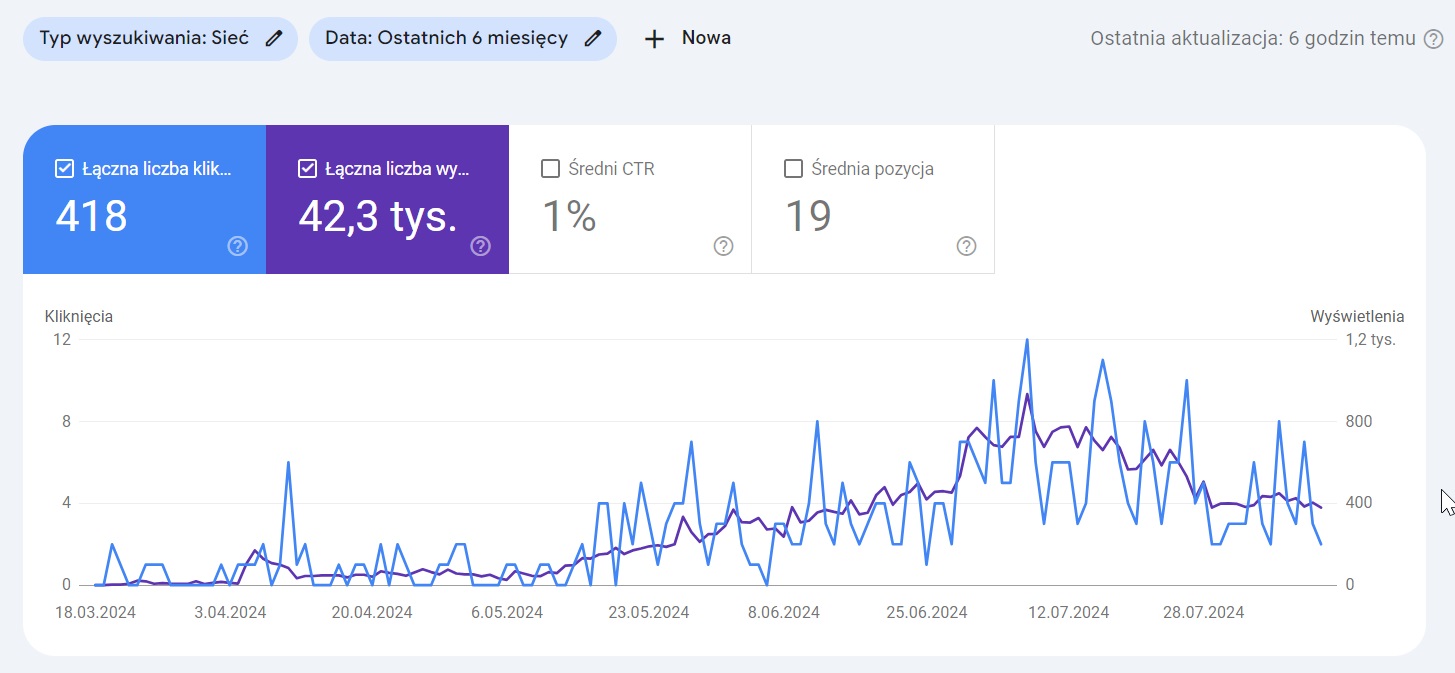Enable the Średnia pozycja checkbox
1455x673 pixels.
[794, 169]
